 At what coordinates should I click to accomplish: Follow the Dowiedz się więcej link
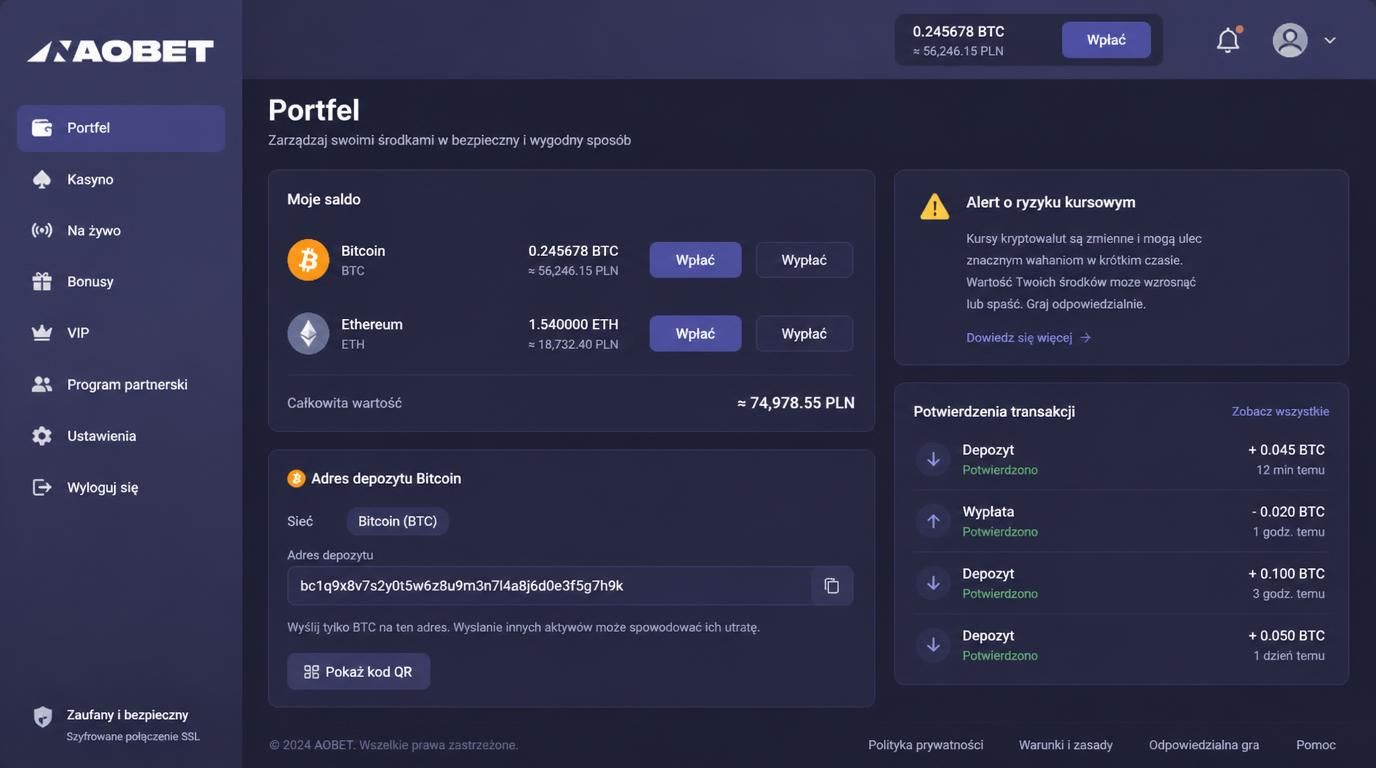point(1028,338)
